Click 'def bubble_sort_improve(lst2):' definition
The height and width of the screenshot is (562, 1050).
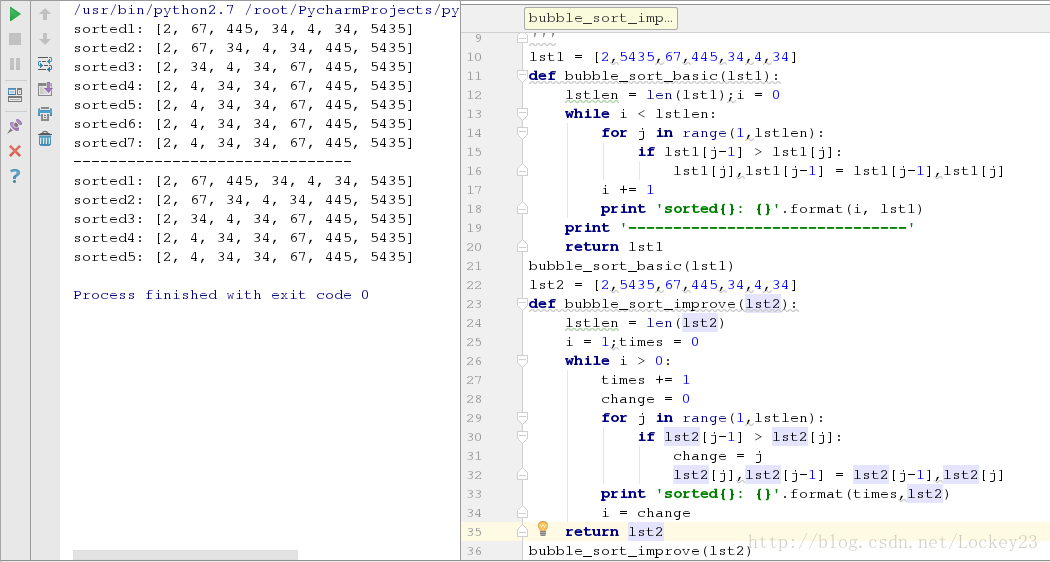663,304
